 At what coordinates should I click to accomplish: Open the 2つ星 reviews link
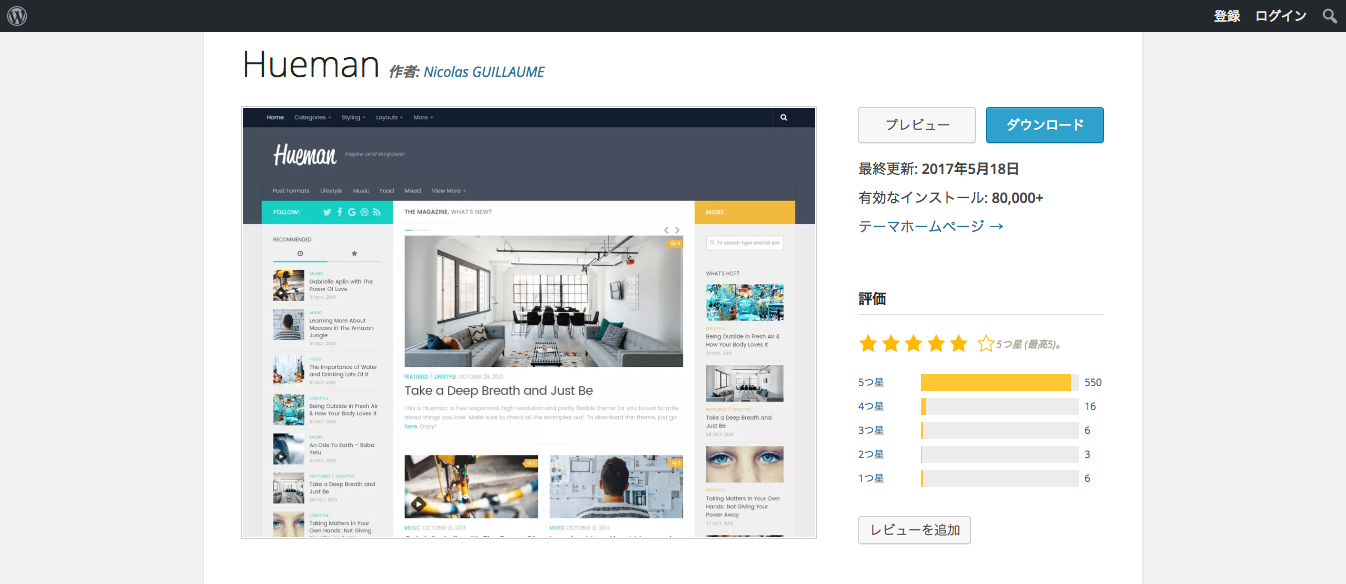[x=871, y=454]
